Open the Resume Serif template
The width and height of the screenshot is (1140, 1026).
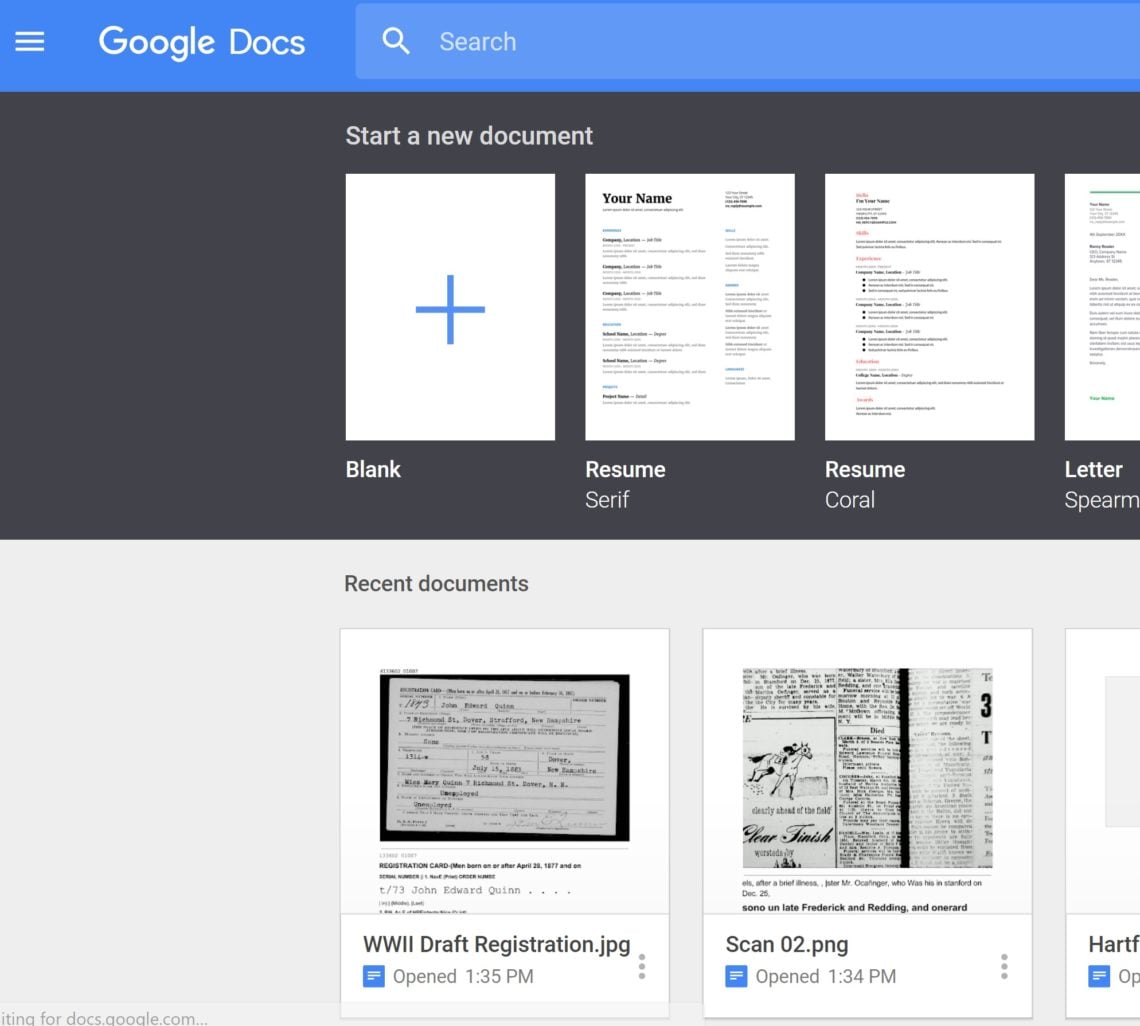(x=690, y=307)
